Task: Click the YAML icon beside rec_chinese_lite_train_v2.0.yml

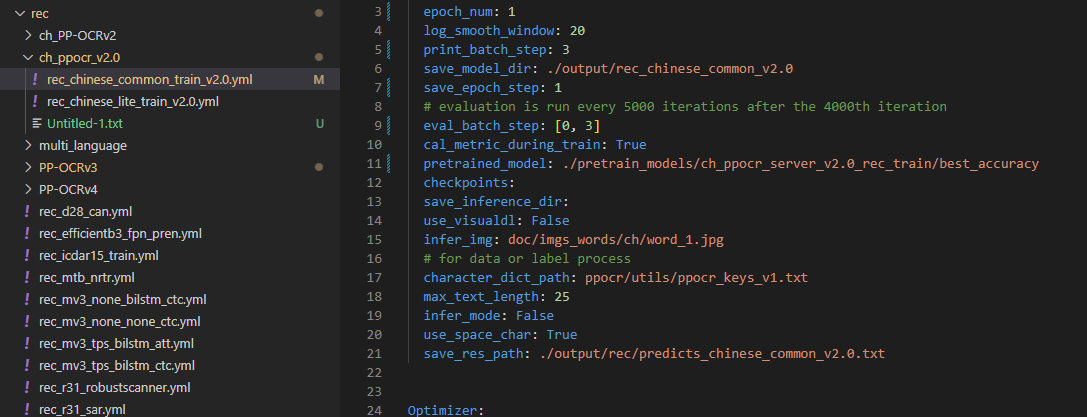Action: [x=36, y=102]
